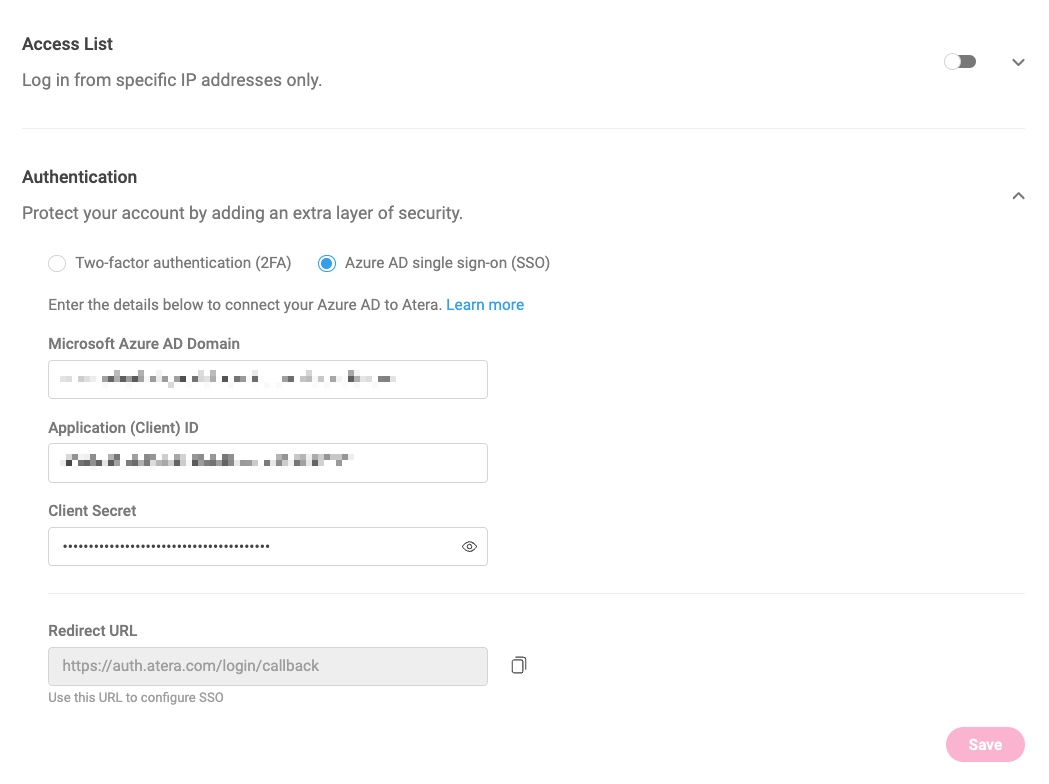This screenshot has width=1049, height=784.
Task: Click the Save button
Action: point(985,745)
